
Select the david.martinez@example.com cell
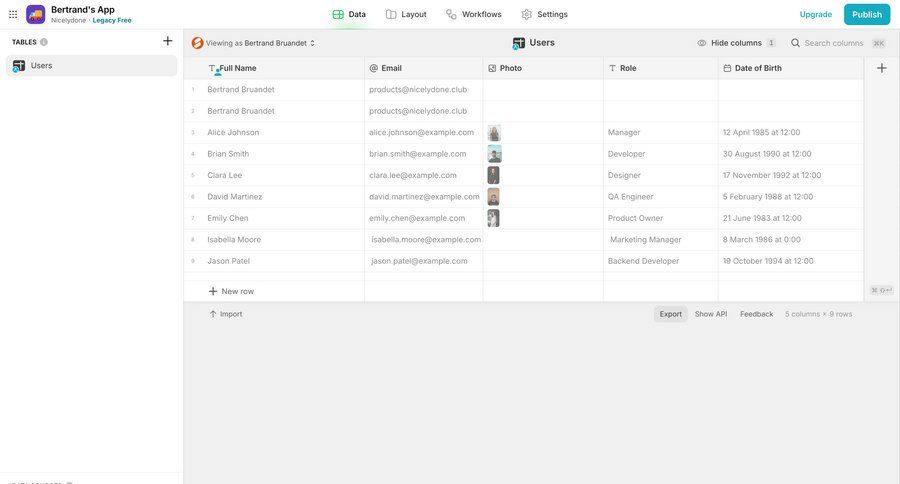click(424, 196)
